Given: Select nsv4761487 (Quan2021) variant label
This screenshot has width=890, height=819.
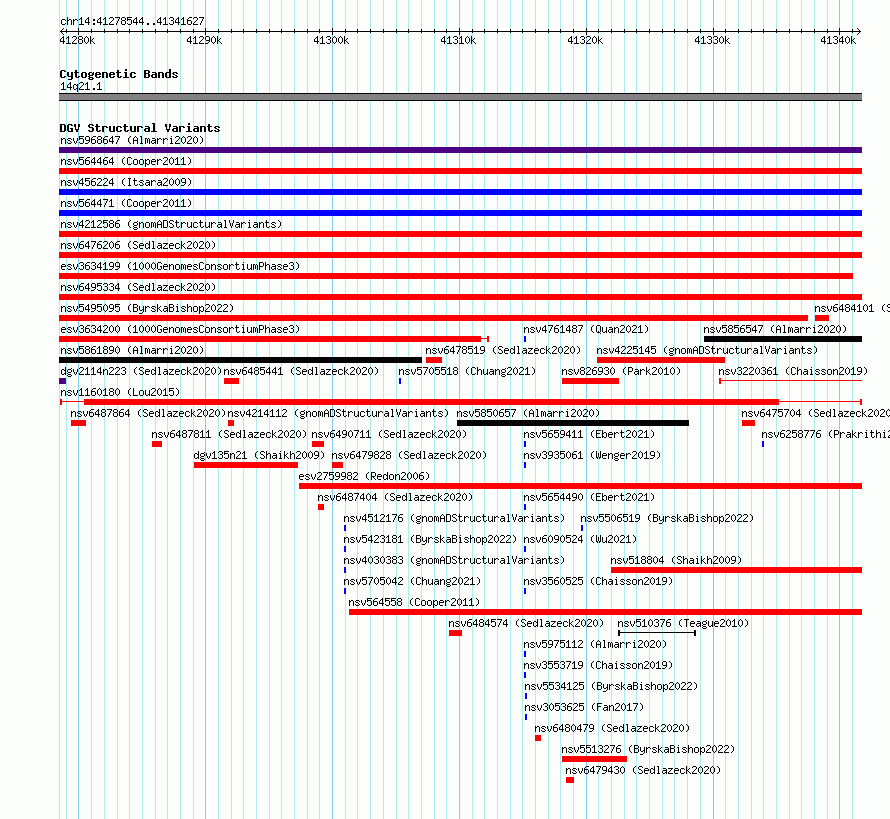Looking at the screenshot, I should (586, 329).
